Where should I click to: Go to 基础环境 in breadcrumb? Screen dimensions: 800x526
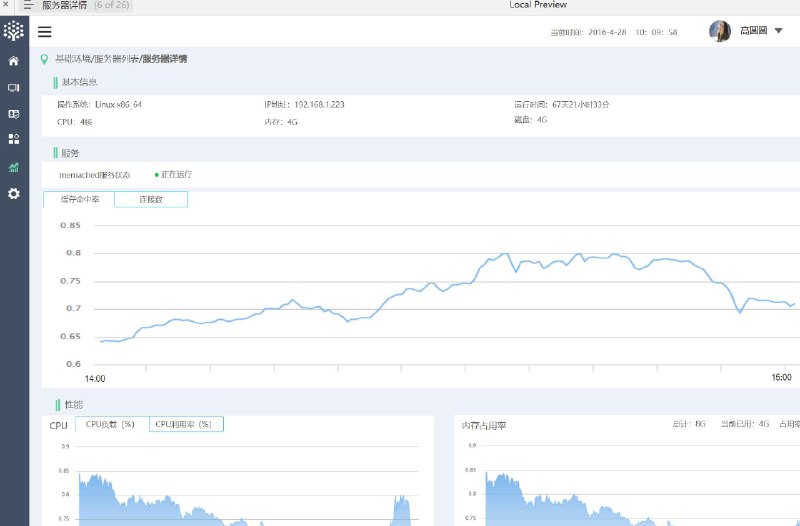pos(73,59)
